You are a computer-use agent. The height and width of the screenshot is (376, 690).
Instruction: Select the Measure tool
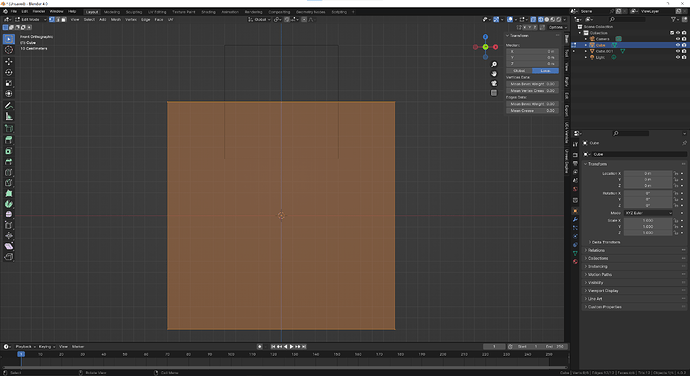[8, 117]
